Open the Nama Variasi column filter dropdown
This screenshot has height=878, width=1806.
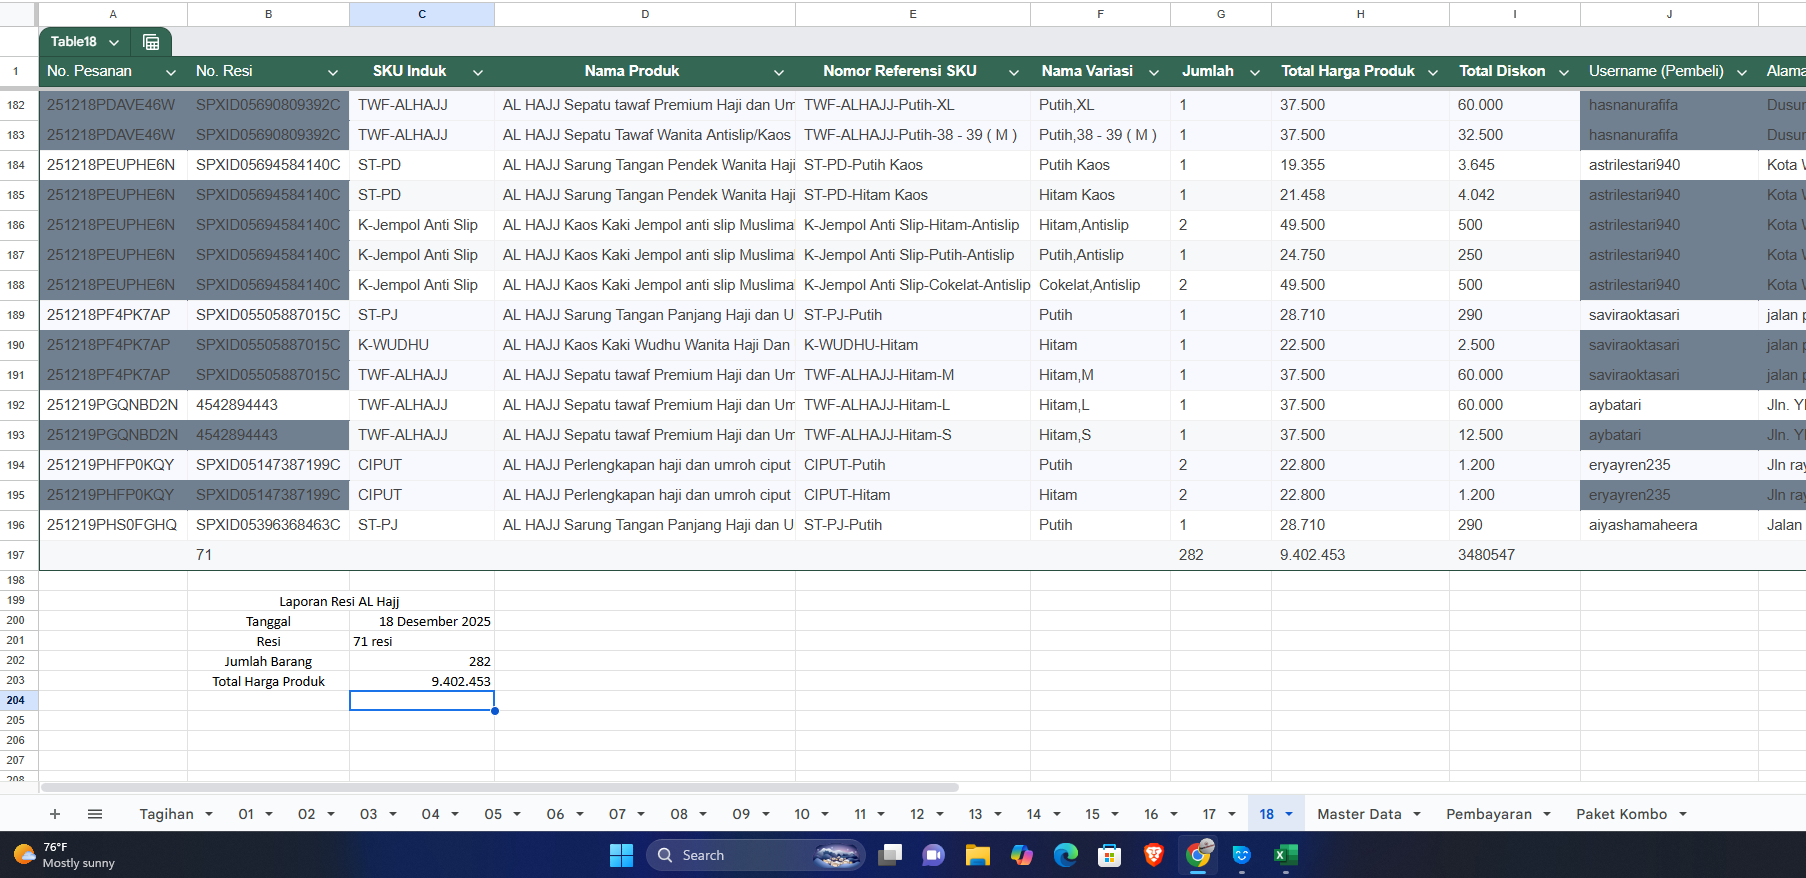pos(1154,72)
